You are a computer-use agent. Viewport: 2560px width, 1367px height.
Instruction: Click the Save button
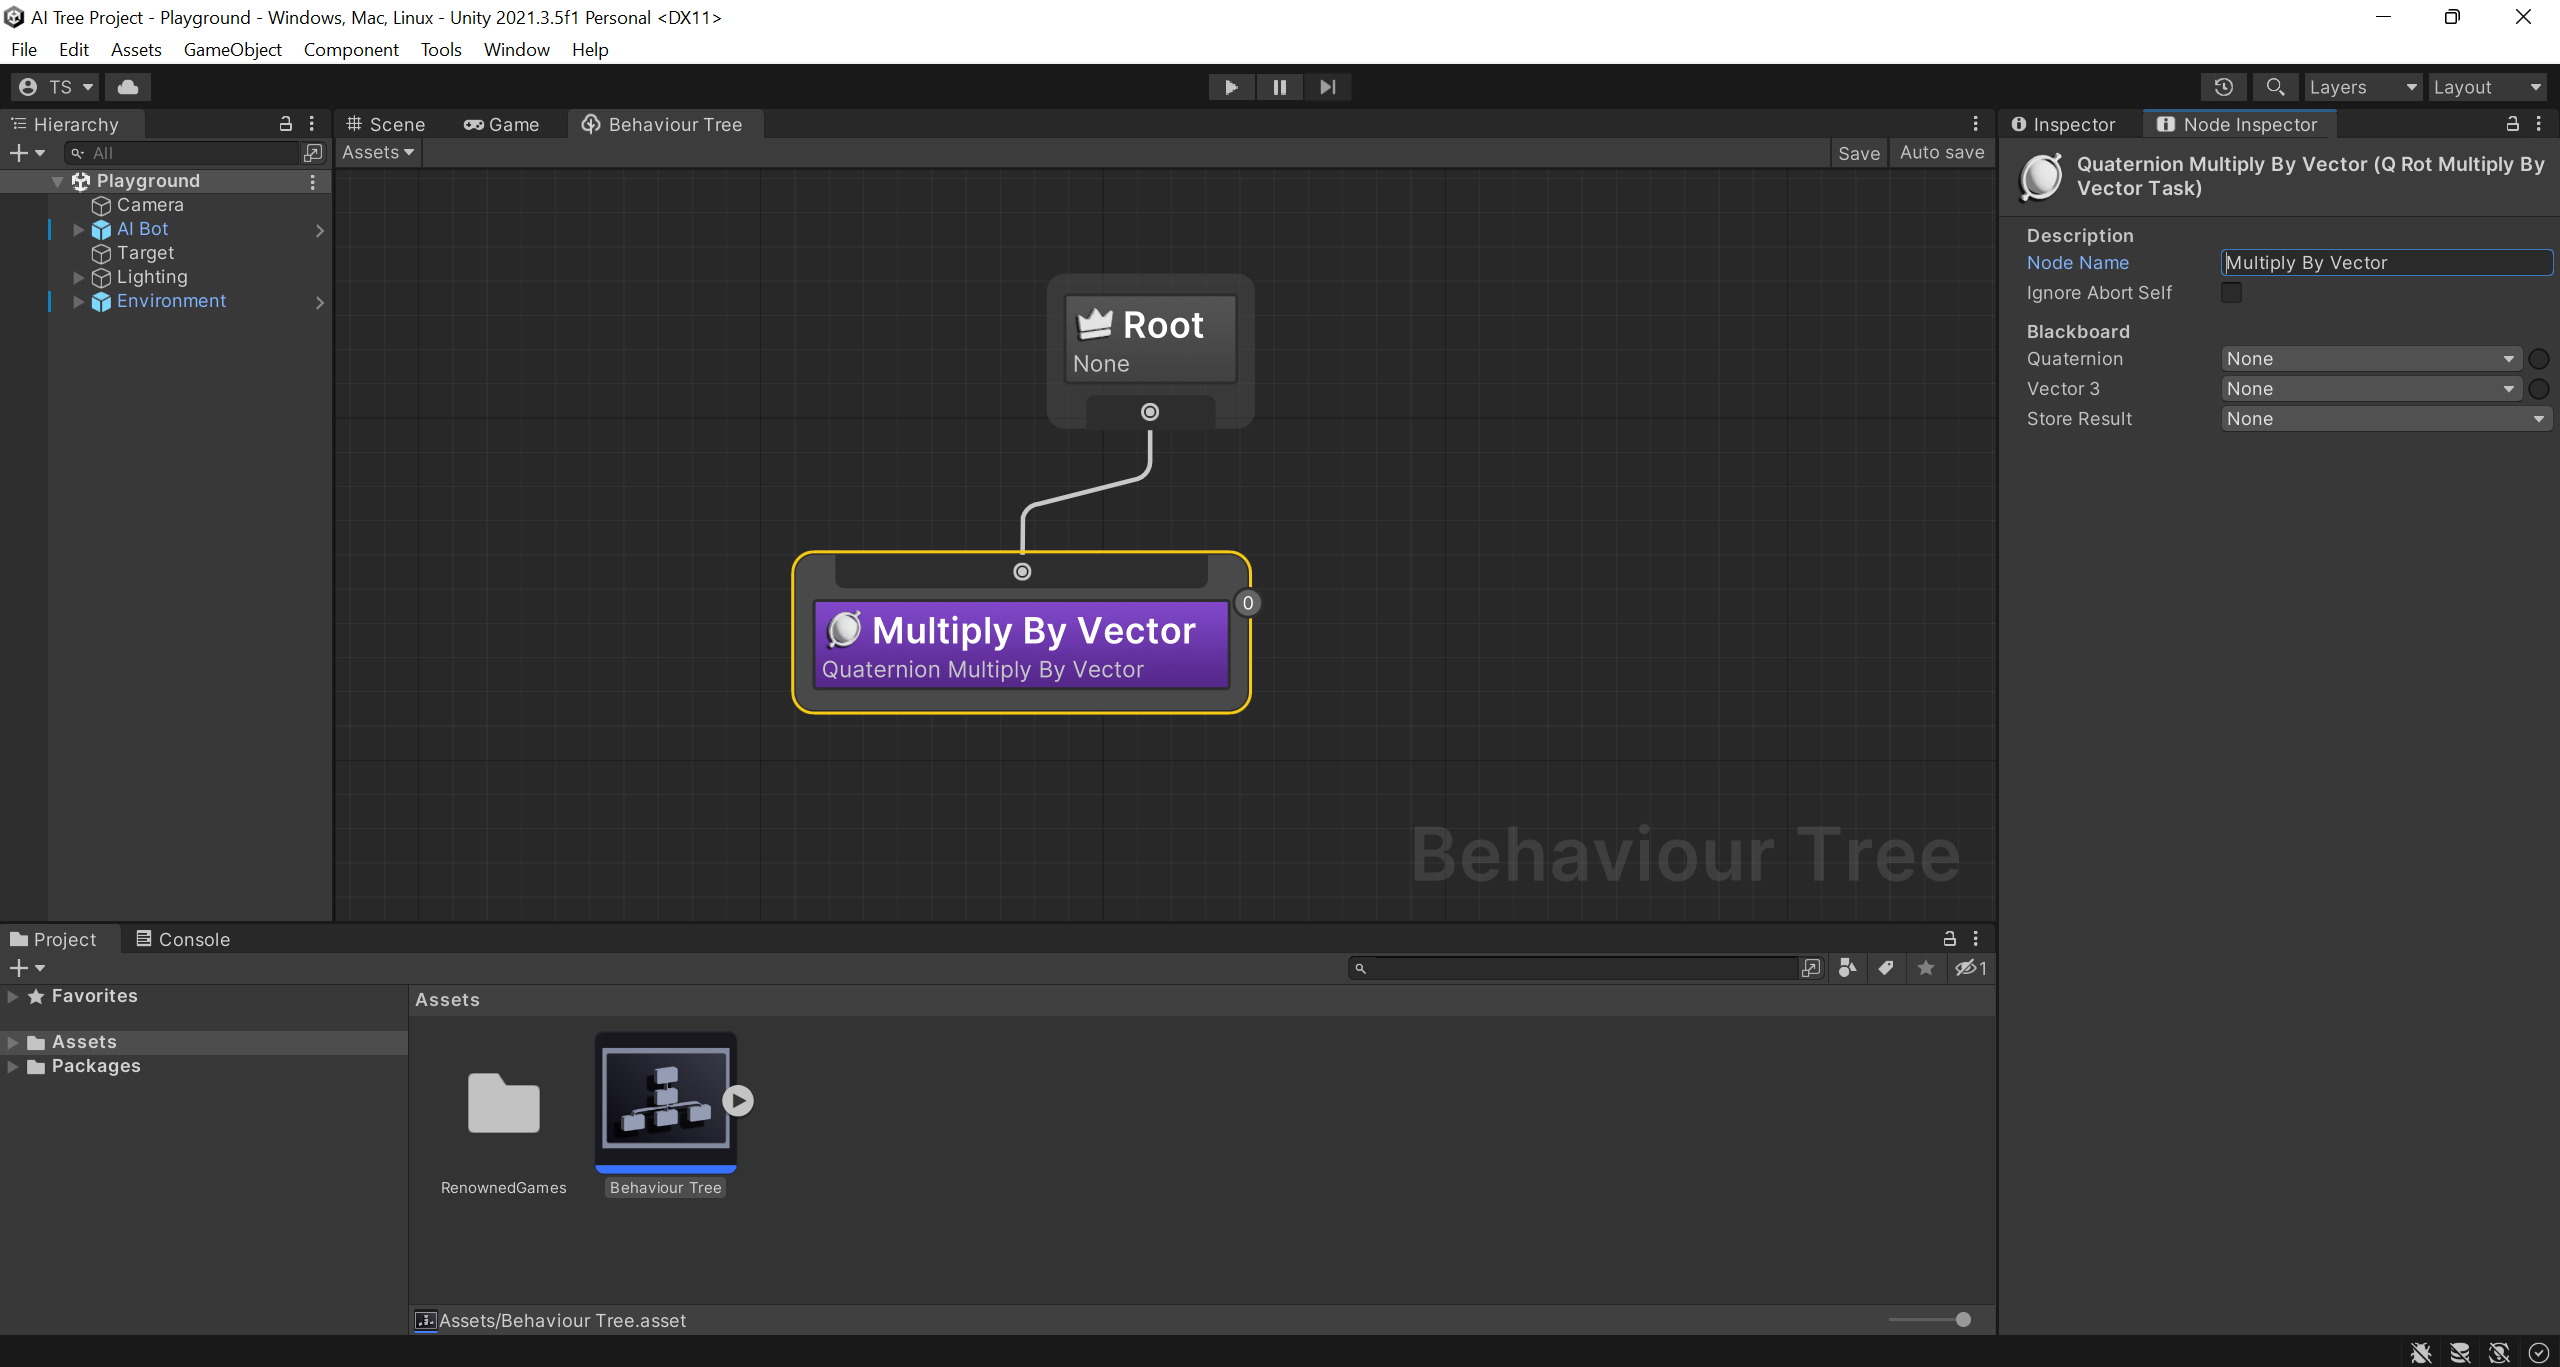1858,153
